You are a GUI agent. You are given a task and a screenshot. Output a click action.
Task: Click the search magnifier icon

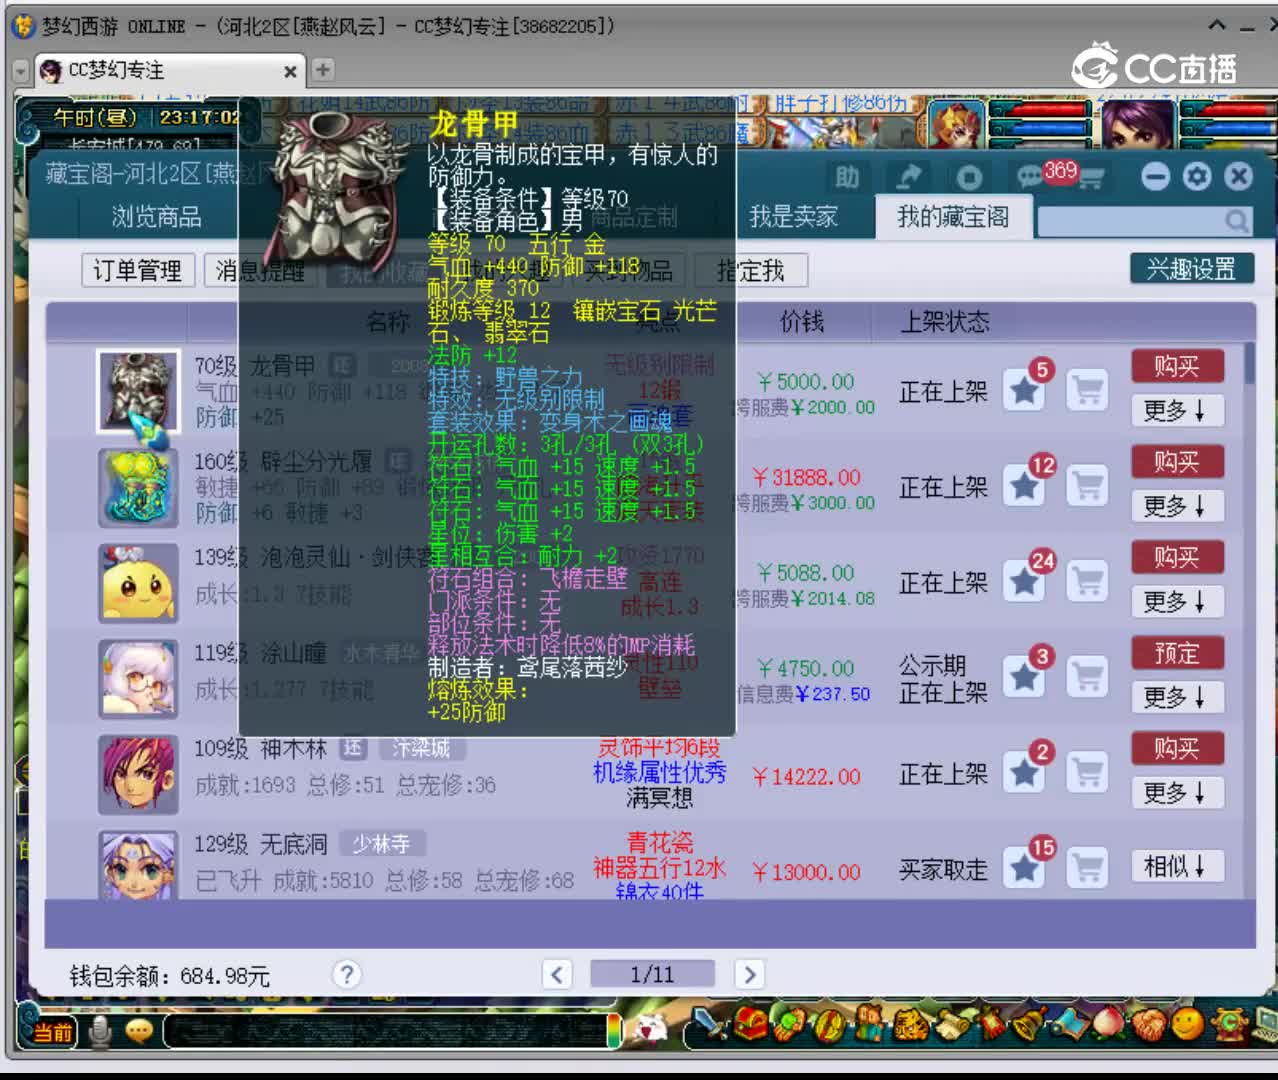[x=1237, y=221]
